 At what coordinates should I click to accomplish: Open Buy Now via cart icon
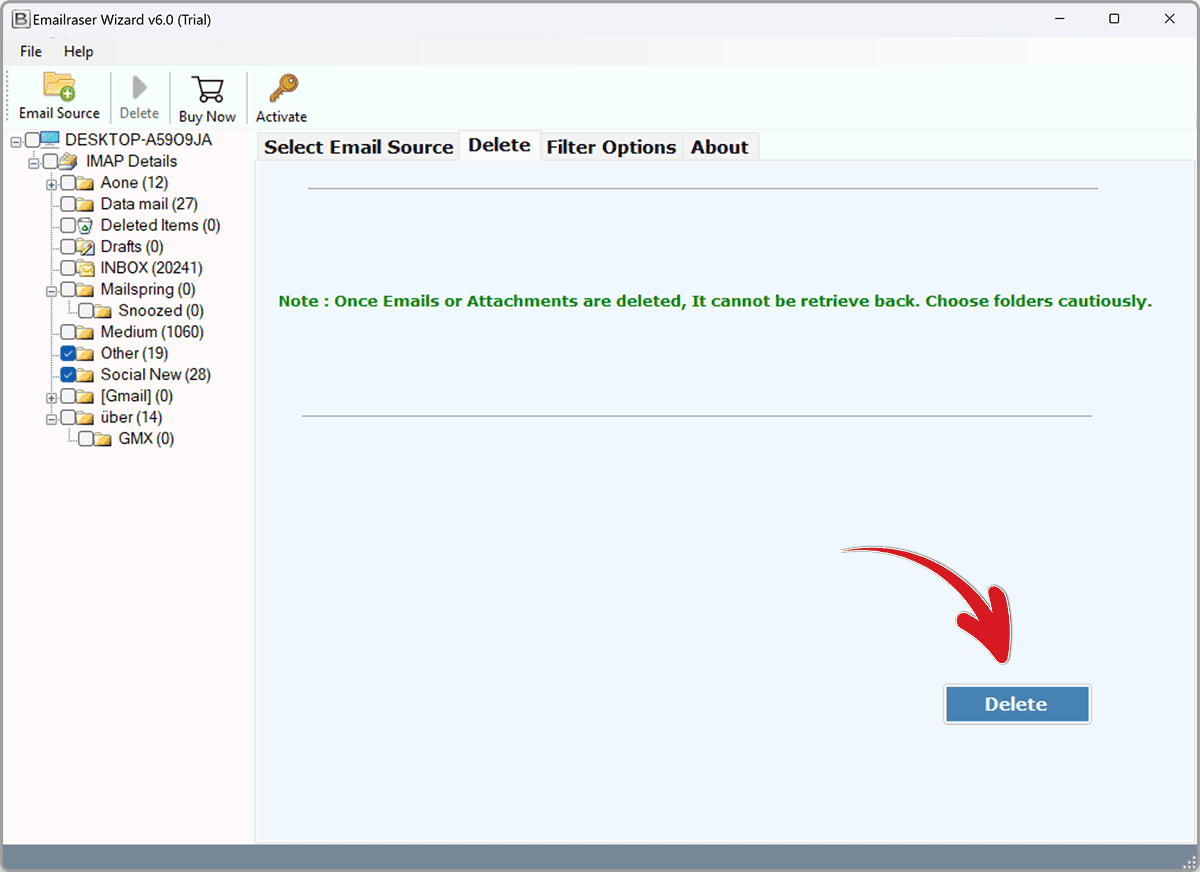click(x=207, y=88)
